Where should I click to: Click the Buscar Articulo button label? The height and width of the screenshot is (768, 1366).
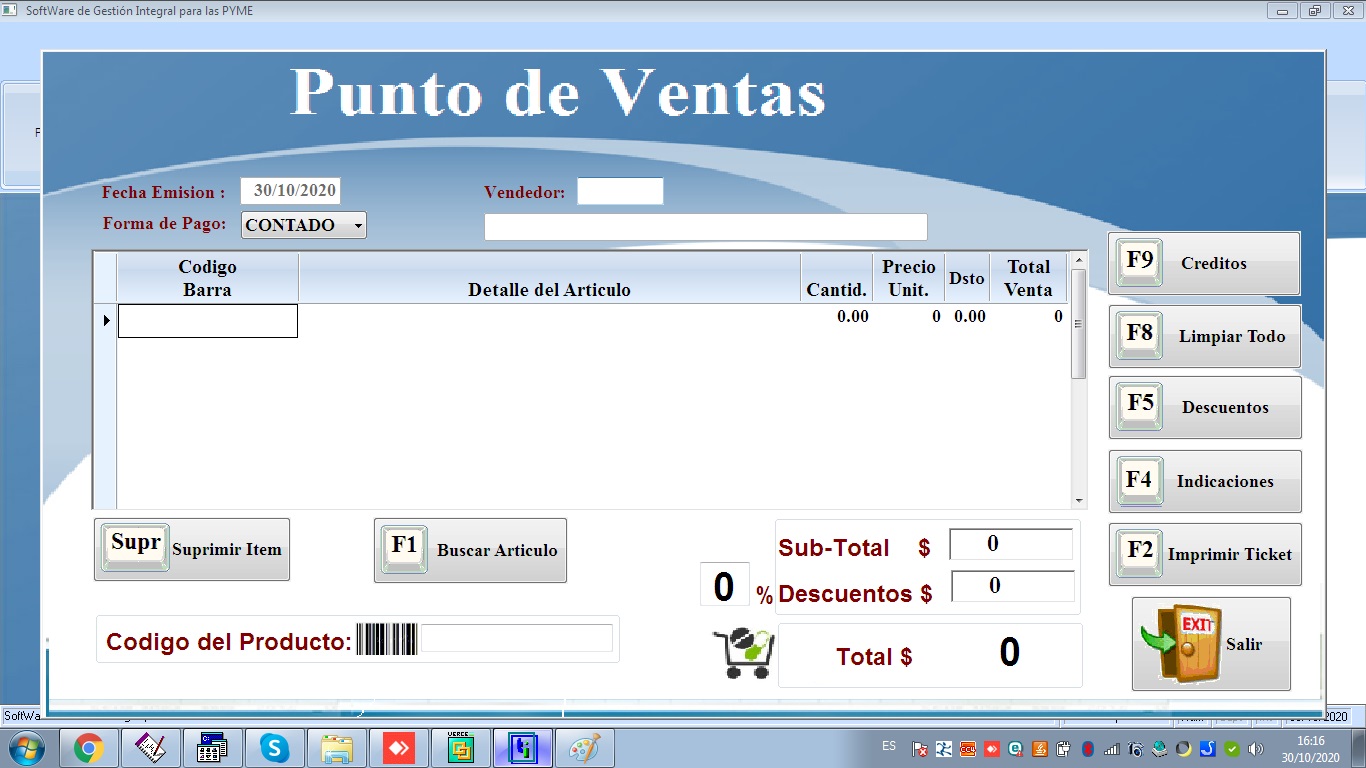tap(497, 550)
